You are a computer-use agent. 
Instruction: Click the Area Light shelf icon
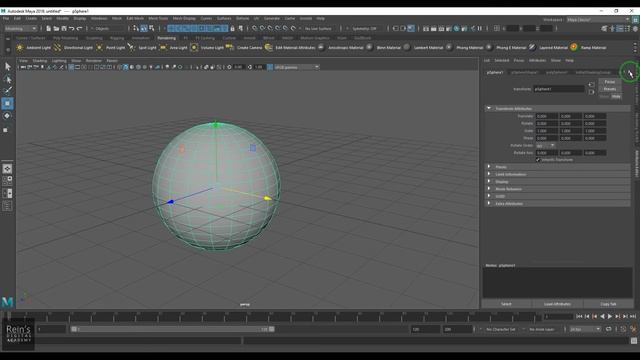[x=163, y=47]
